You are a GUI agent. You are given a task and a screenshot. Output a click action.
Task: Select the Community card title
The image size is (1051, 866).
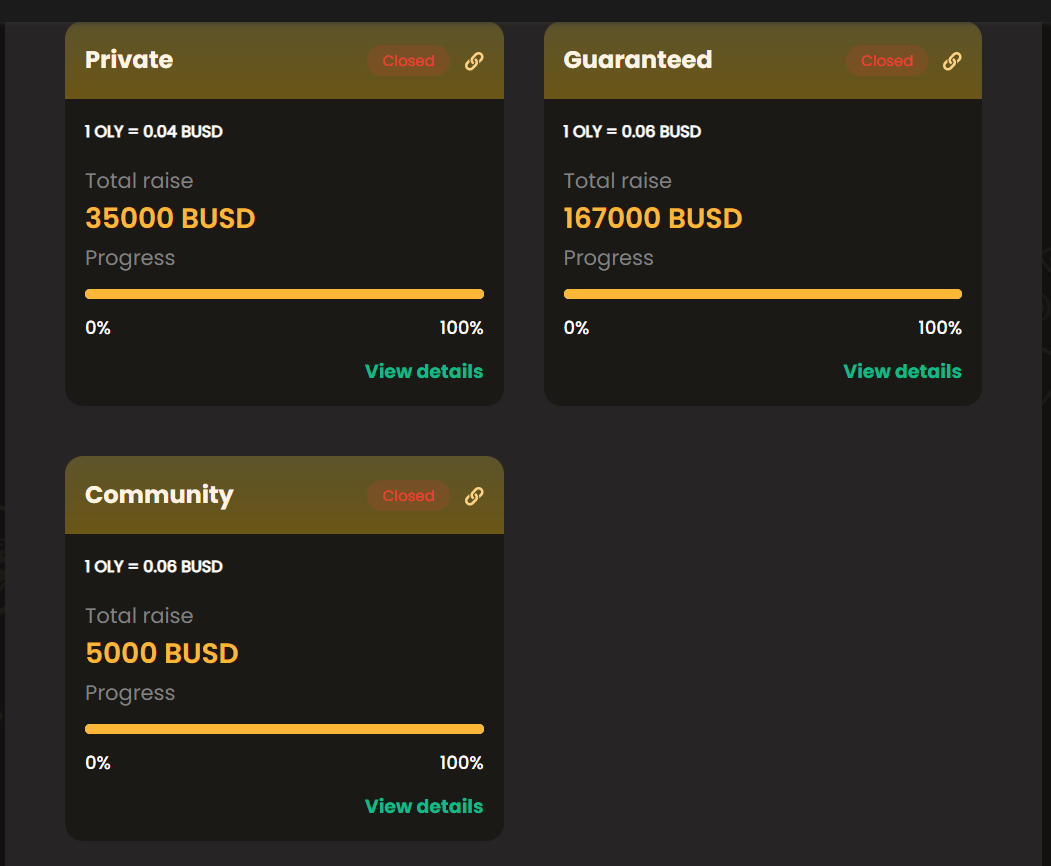[x=160, y=495]
